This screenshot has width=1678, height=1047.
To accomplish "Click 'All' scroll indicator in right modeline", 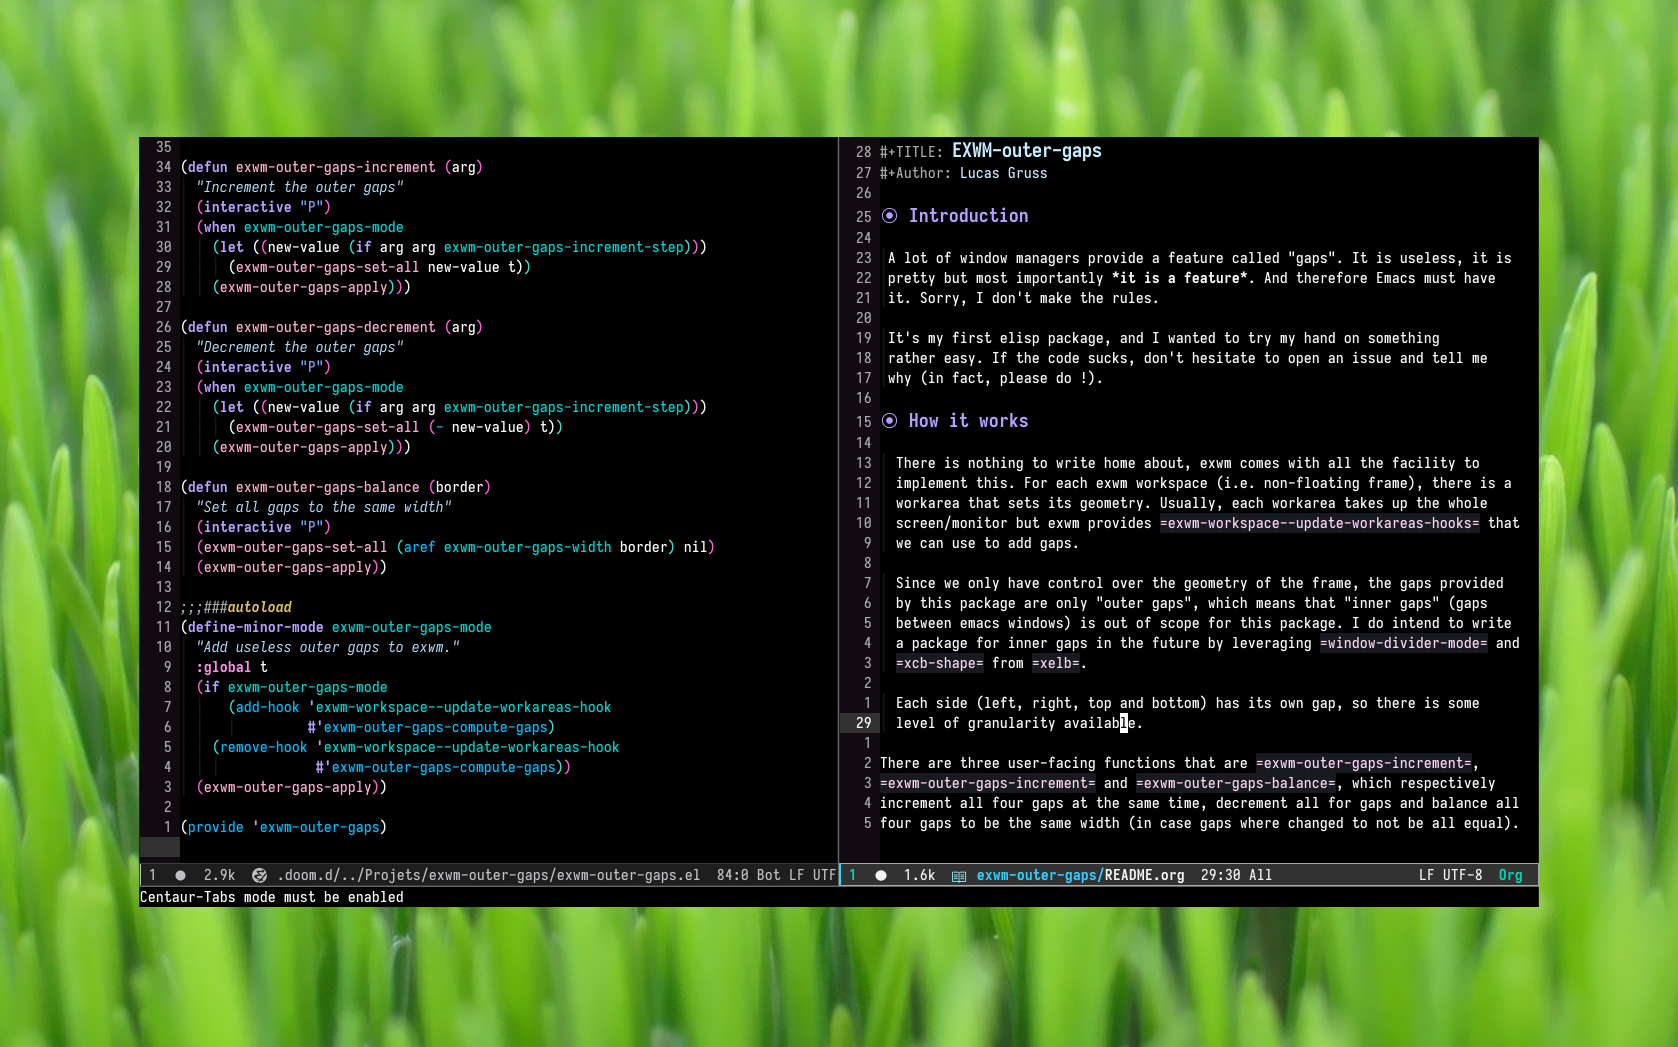I will [x=1260, y=875].
